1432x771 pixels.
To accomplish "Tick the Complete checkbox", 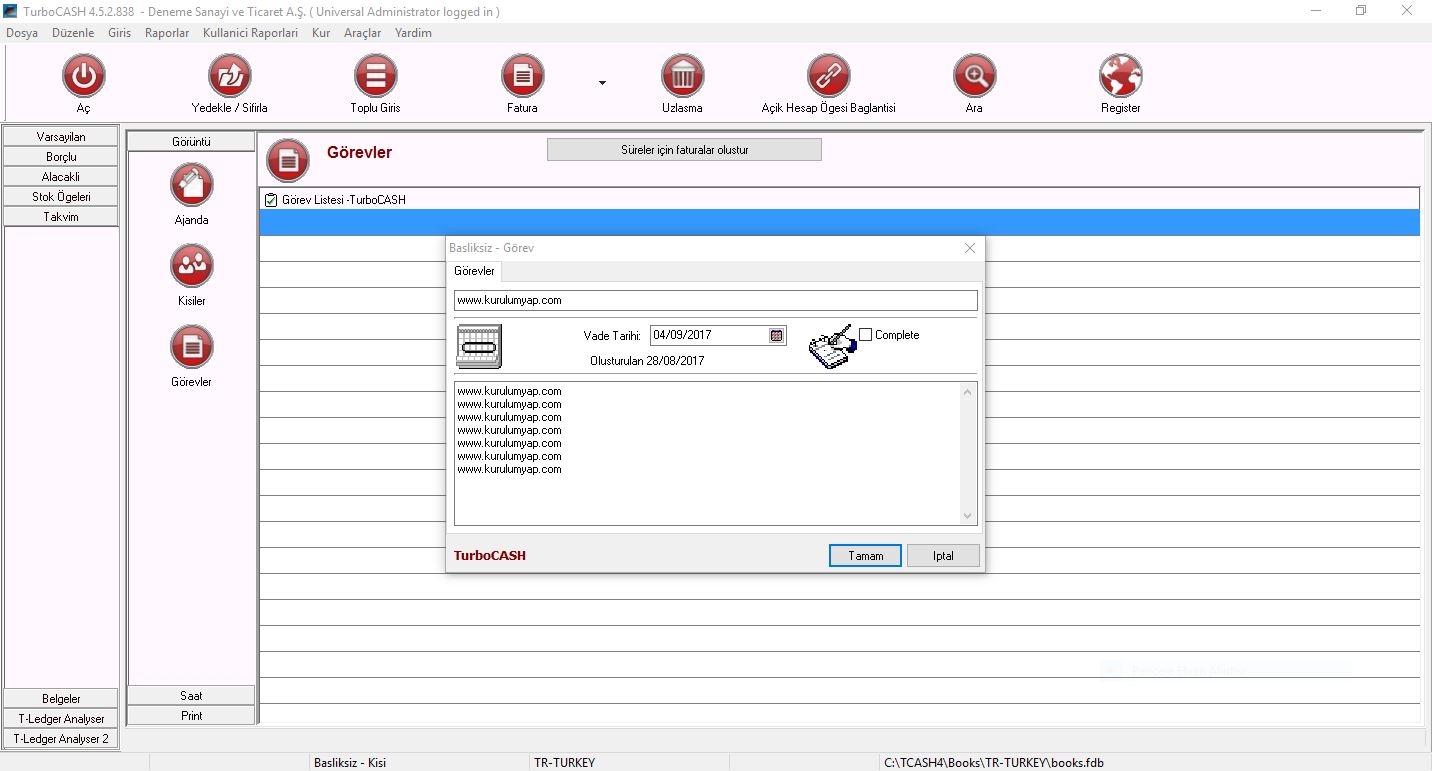I will coord(866,335).
